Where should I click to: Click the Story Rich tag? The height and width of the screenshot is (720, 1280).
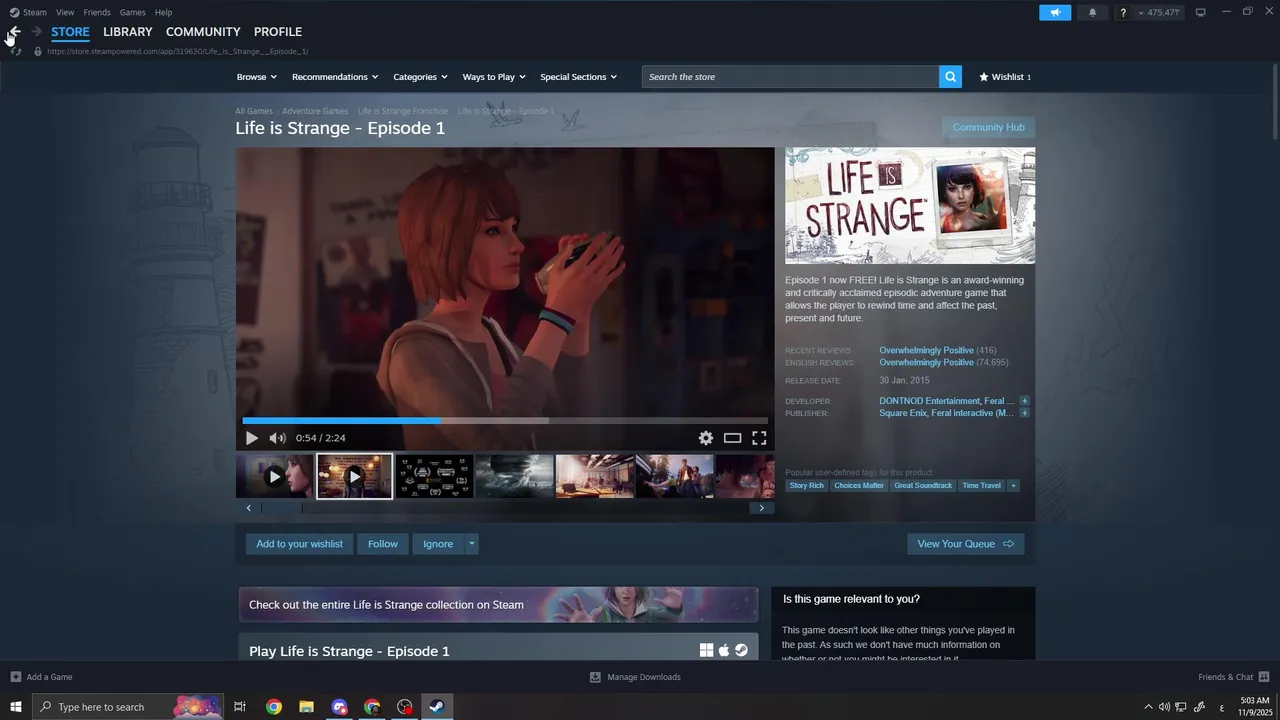pyautogui.click(x=807, y=486)
